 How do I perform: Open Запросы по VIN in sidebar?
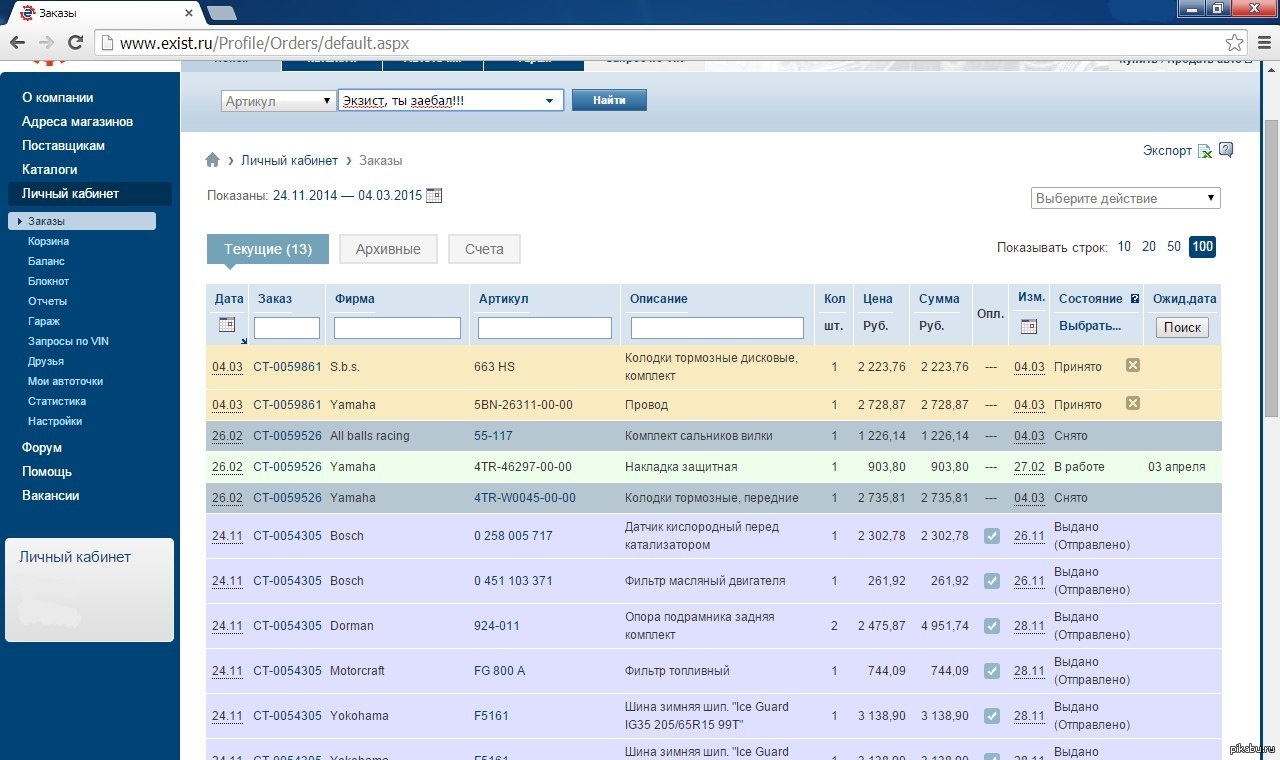pyautogui.click(x=68, y=341)
